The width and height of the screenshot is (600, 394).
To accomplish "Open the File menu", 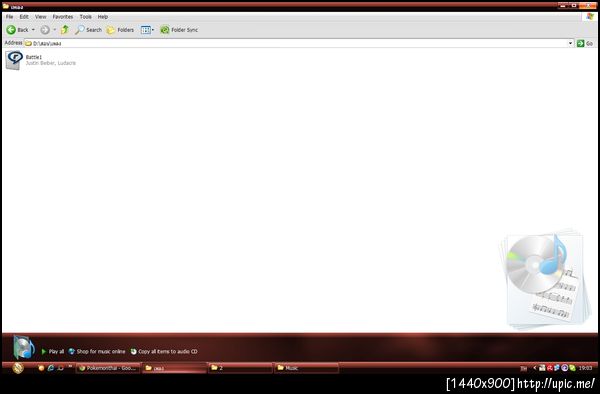I will (10, 17).
